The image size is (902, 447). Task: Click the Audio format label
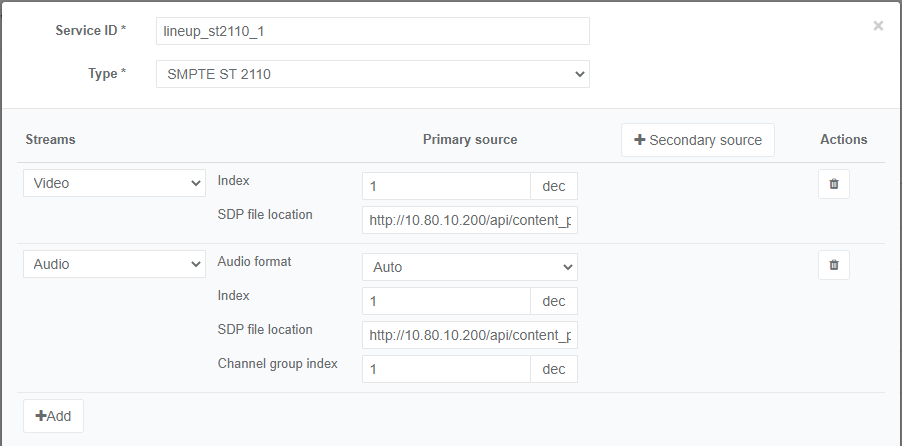click(x=257, y=262)
